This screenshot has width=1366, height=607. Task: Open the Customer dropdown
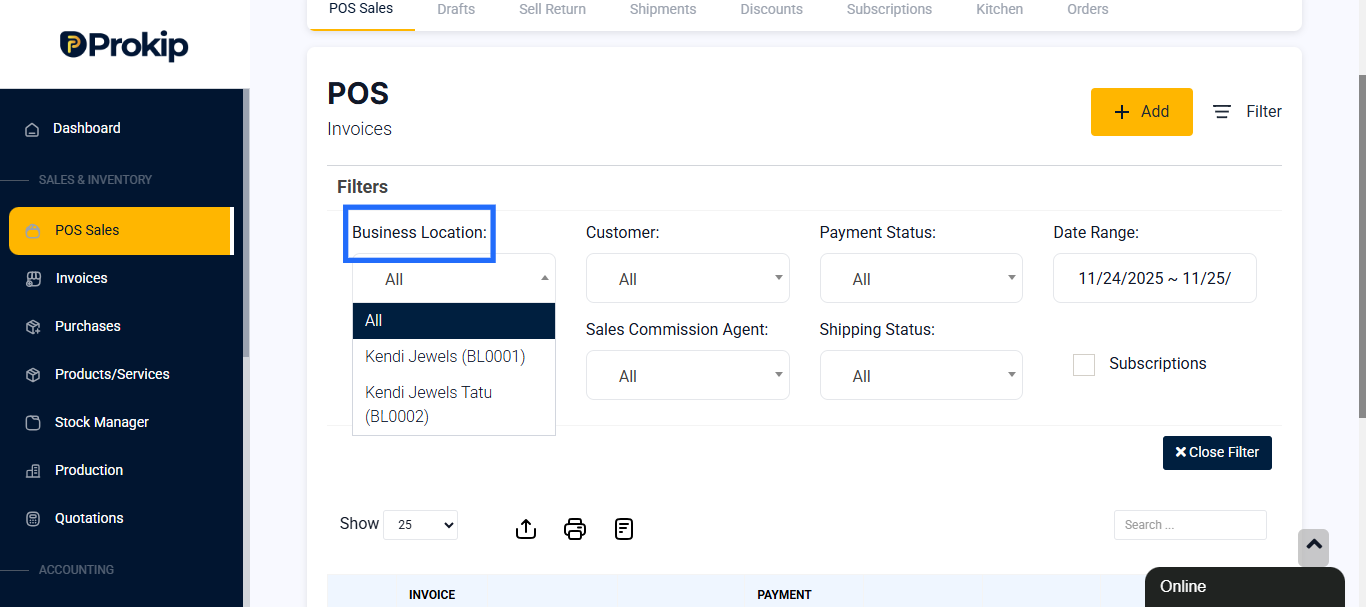coord(688,279)
